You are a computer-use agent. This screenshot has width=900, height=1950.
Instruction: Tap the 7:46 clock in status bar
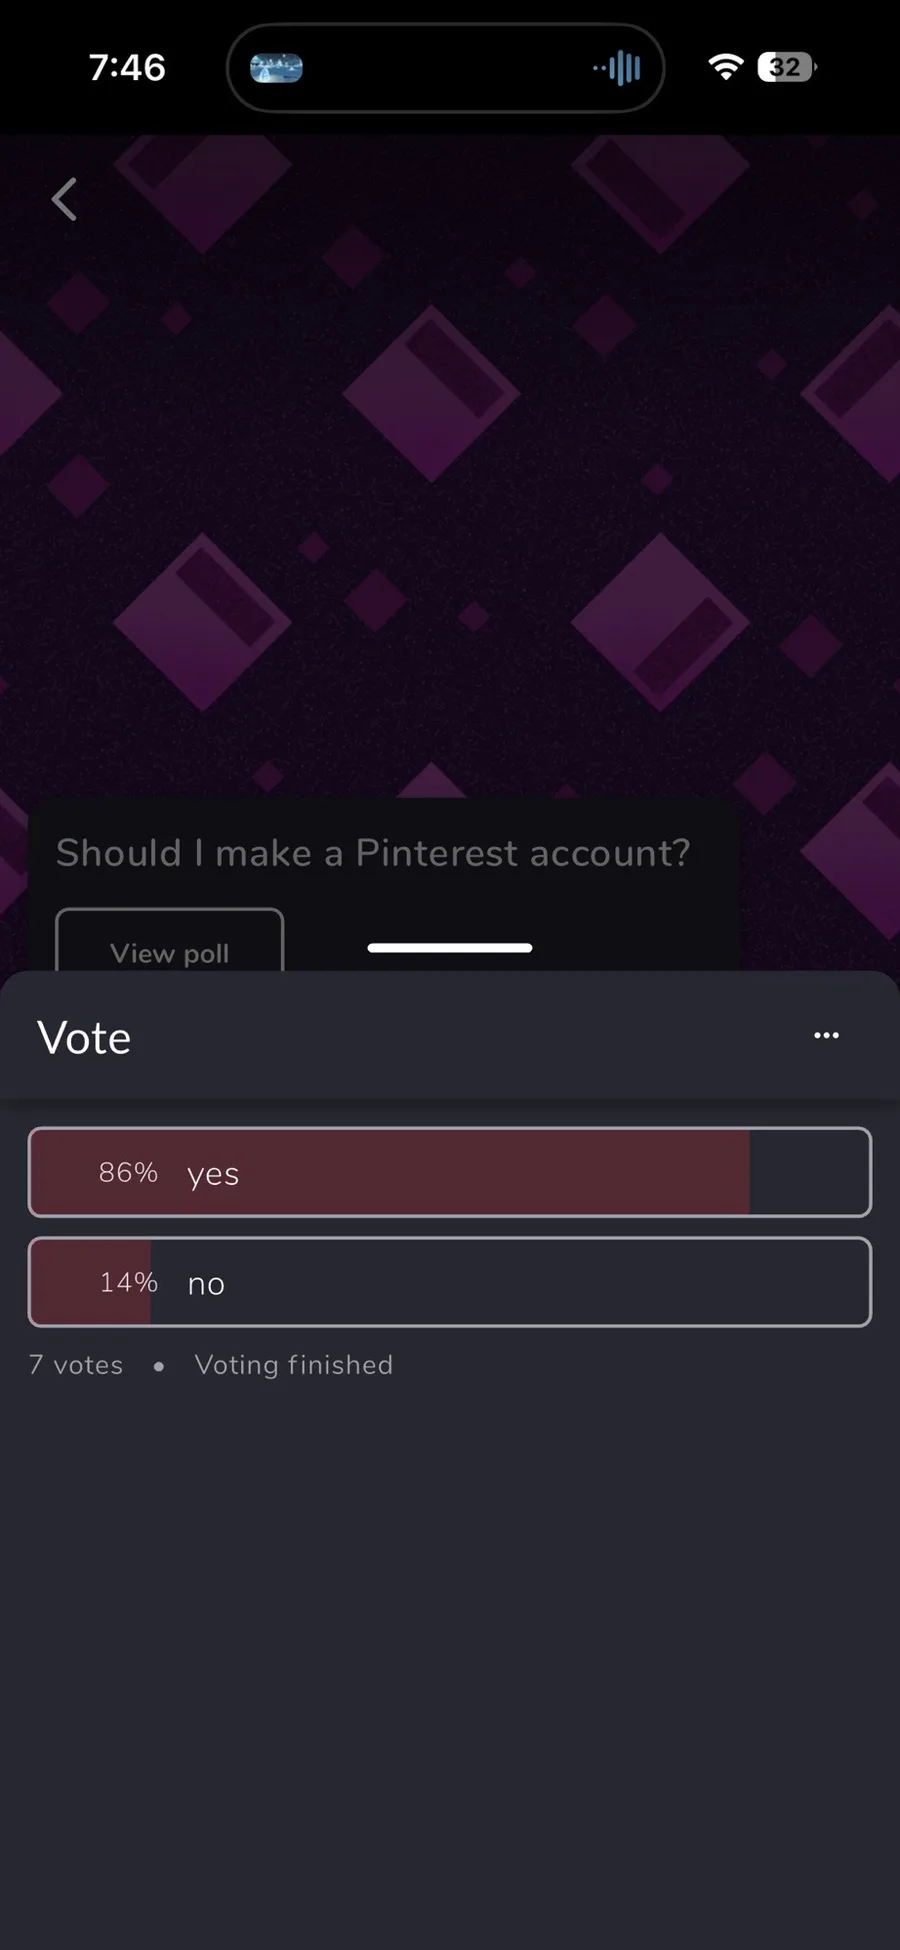127,67
